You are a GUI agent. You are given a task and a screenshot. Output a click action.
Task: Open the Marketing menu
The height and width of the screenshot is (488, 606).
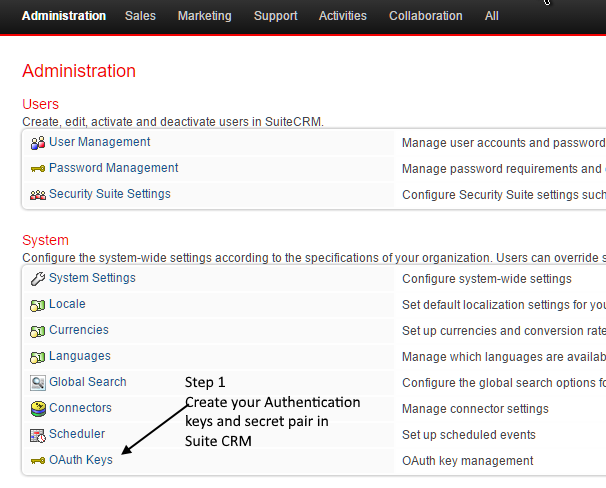tap(204, 16)
